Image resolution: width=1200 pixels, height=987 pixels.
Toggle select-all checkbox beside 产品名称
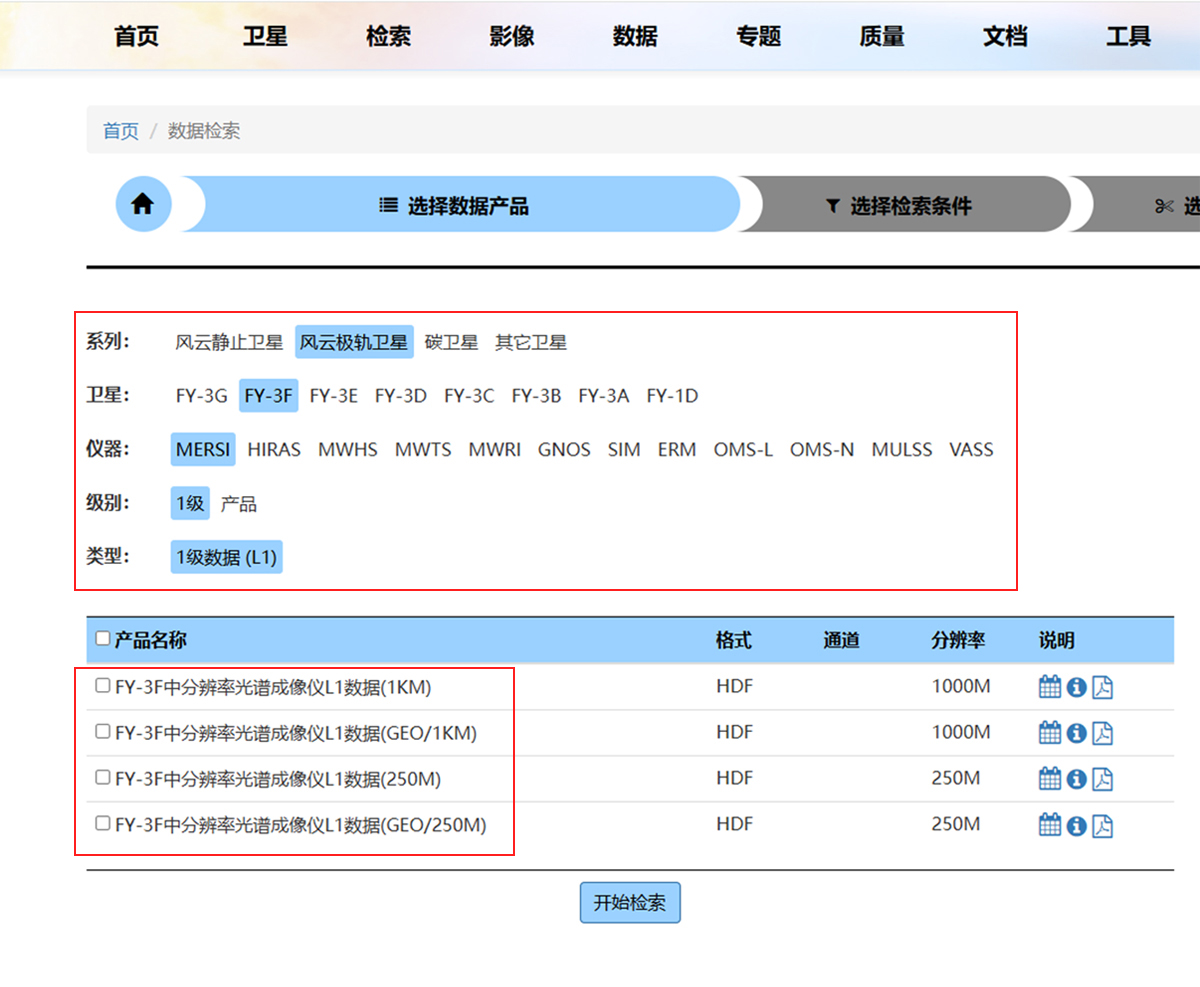pyautogui.click(x=102, y=639)
